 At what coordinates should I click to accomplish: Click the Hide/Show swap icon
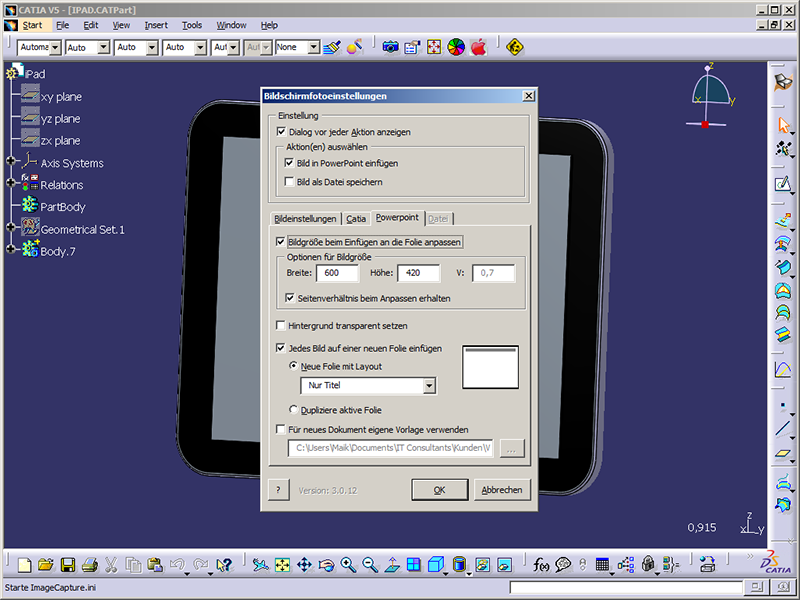pos(483,565)
